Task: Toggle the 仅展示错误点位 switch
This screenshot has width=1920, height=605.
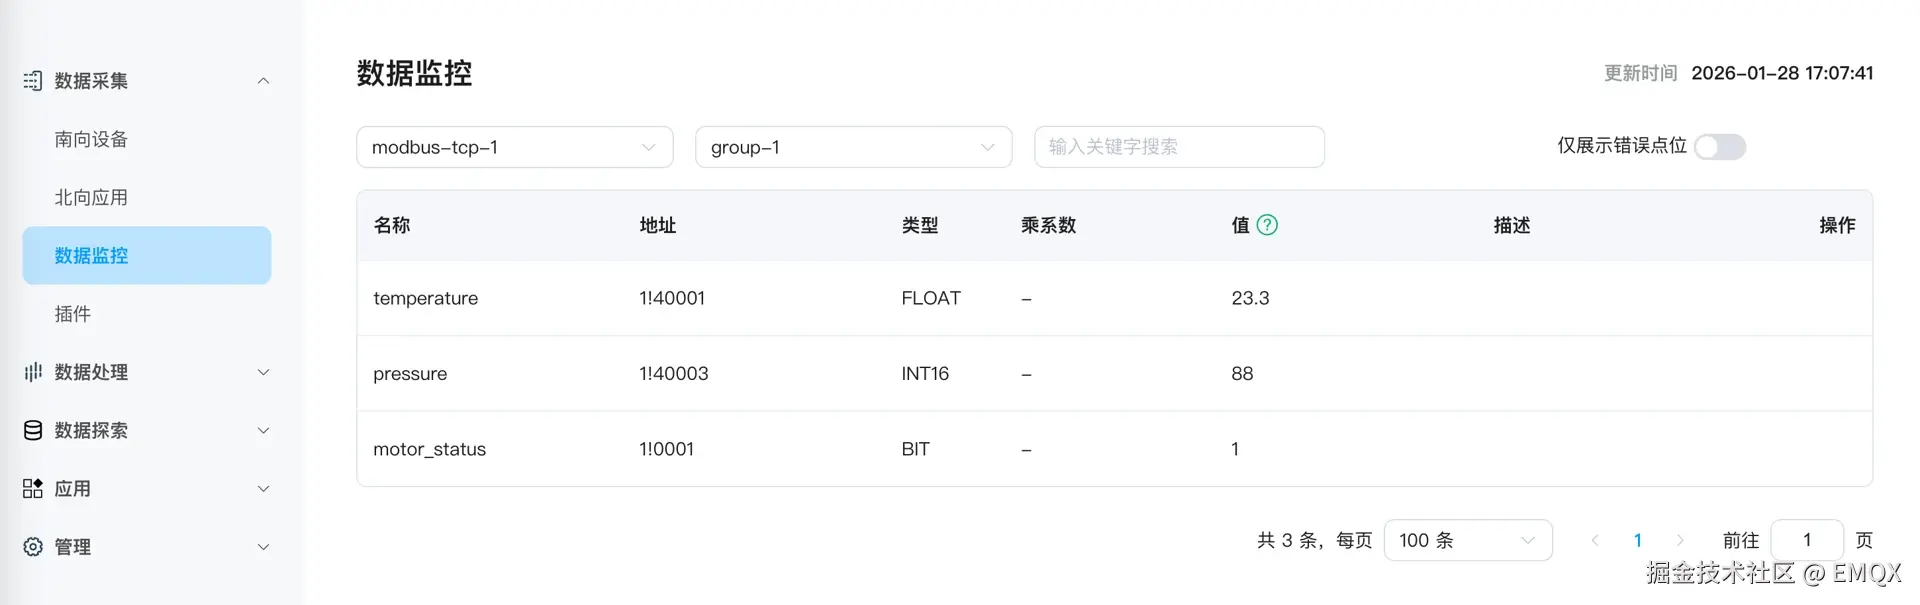Action: point(1720,147)
